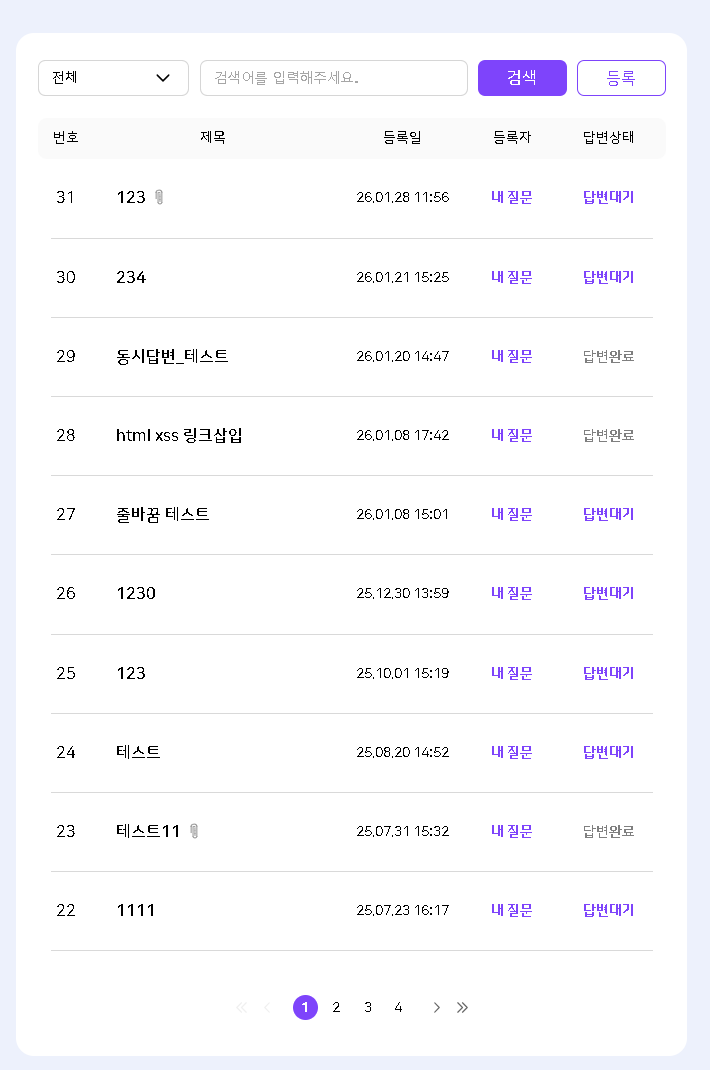The image size is (710, 1070).
Task: Click the attachment clip icon beside 테스트11
Action: coord(194,831)
